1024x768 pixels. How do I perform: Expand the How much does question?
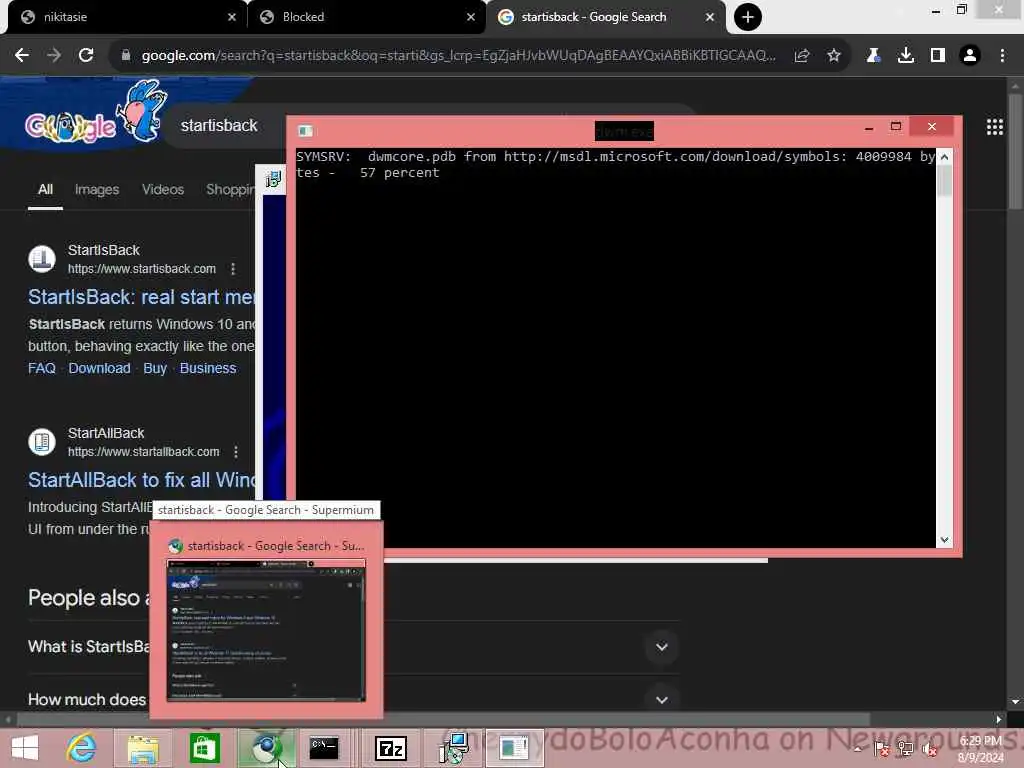click(662, 700)
